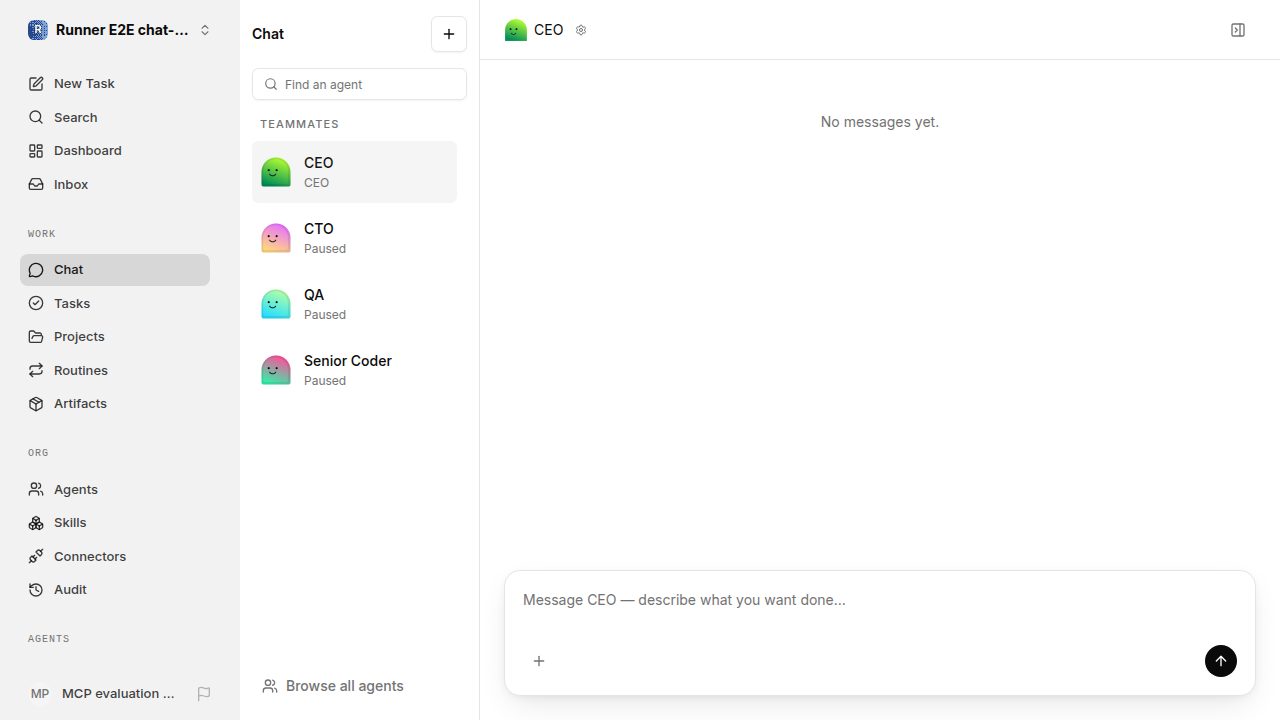1280x720 pixels.
Task: Toggle the right side panel icon
Action: click(x=1238, y=30)
